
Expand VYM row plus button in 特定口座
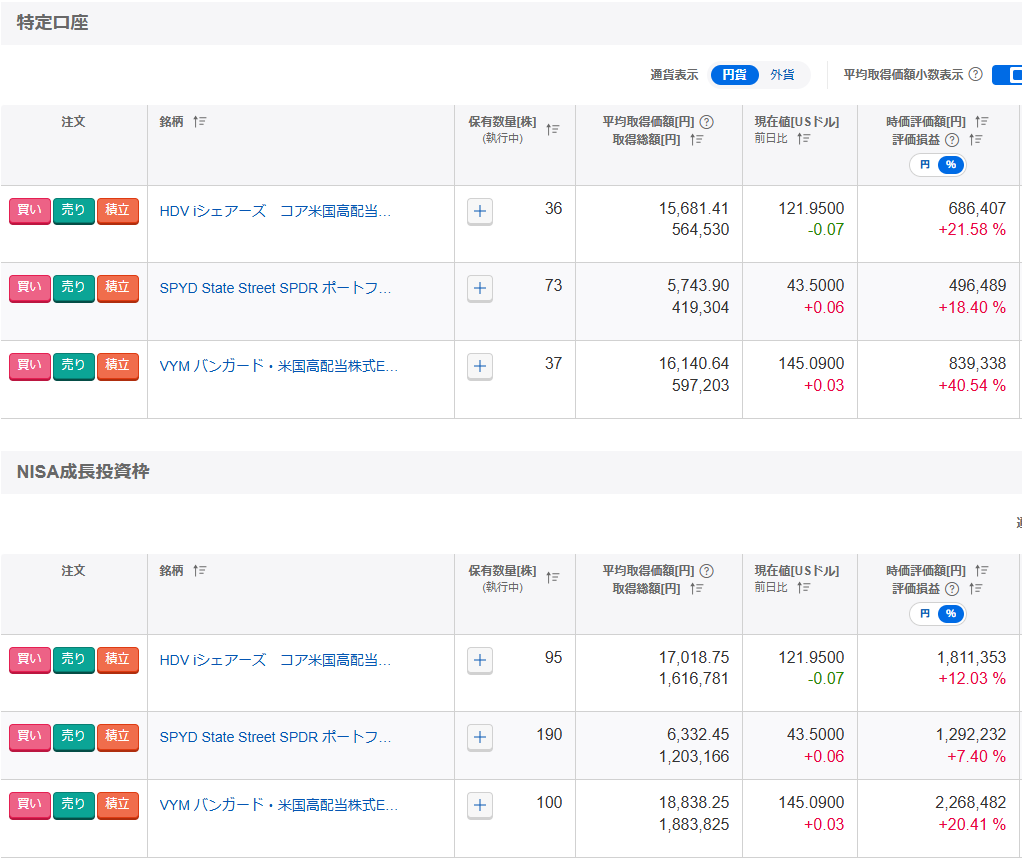point(480,366)
